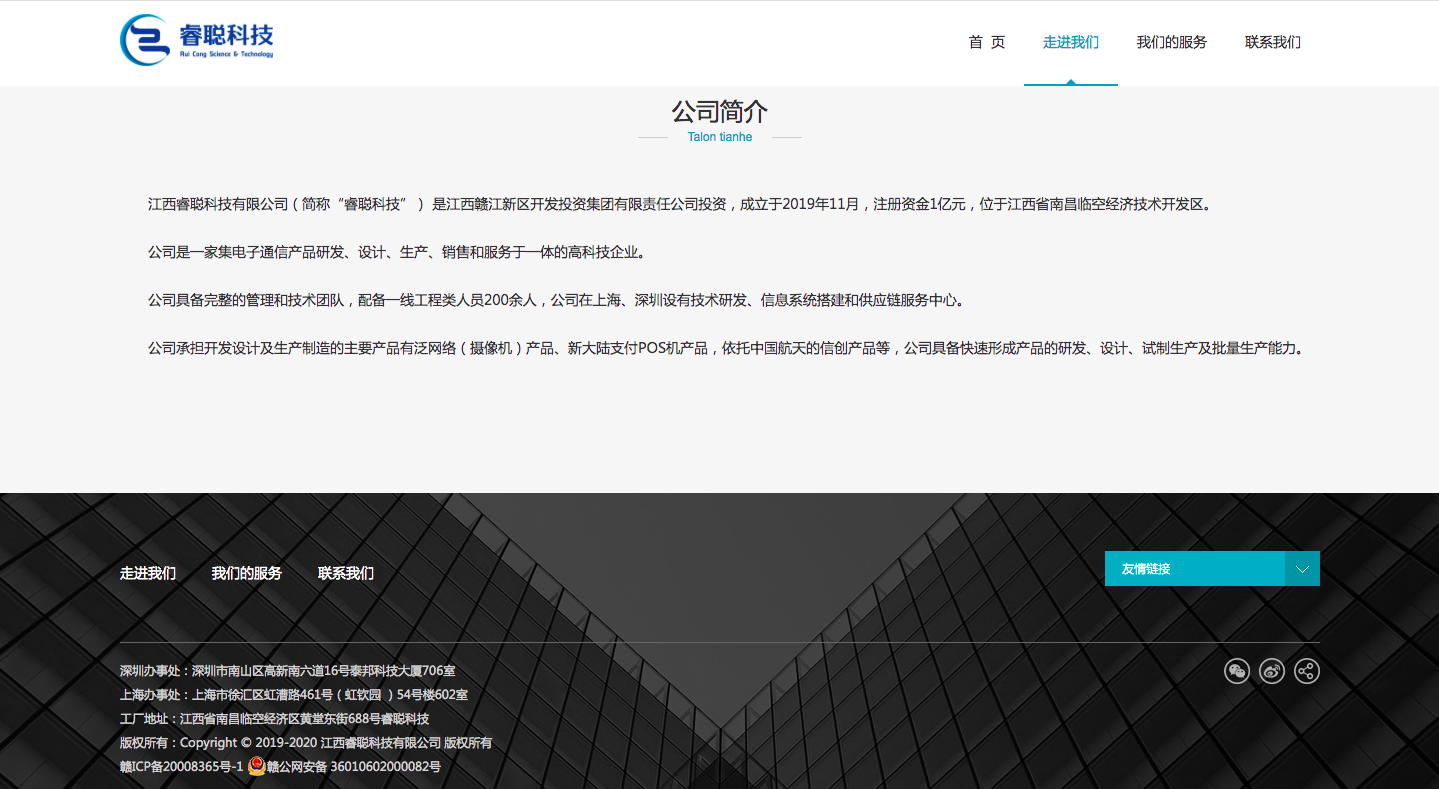Open 联系我们 in top navigation
Viewport: 1439px width, 789px height.
pyautogui.click(x=1273, y=42)
